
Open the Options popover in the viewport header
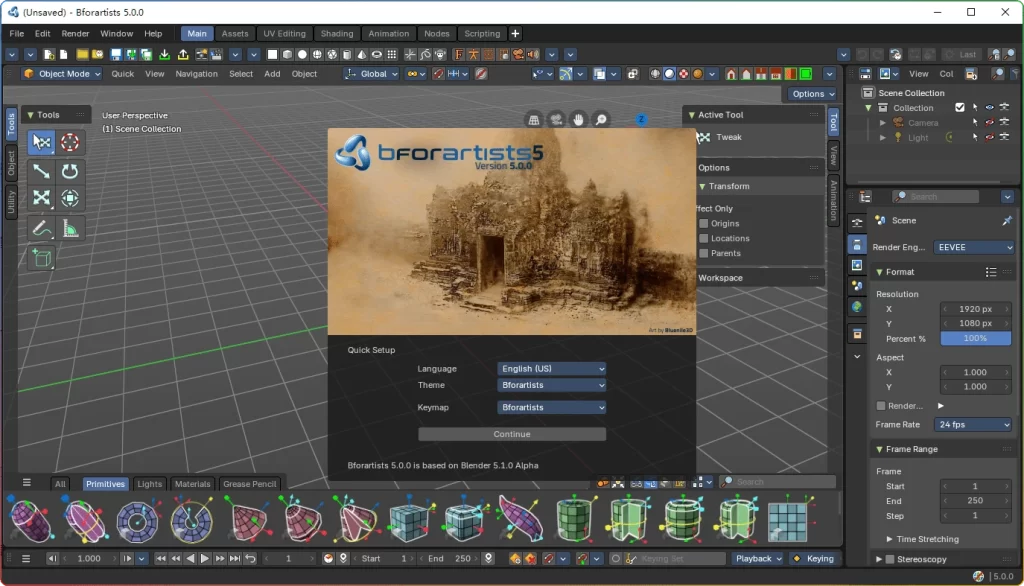click(810, 93)
